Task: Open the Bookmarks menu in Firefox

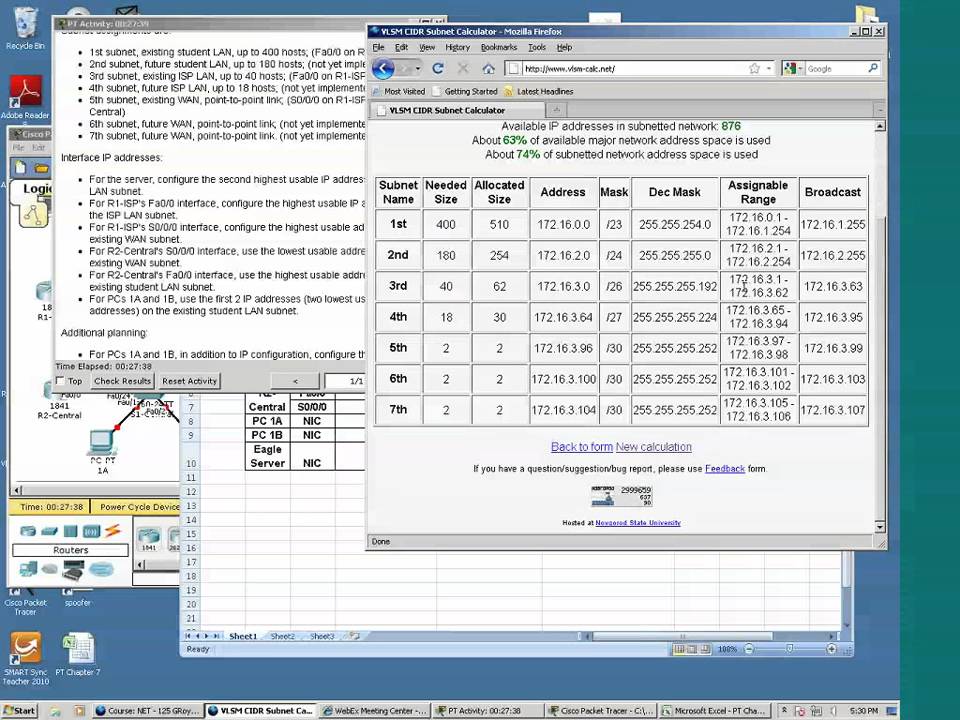Action: click(498, 47)
